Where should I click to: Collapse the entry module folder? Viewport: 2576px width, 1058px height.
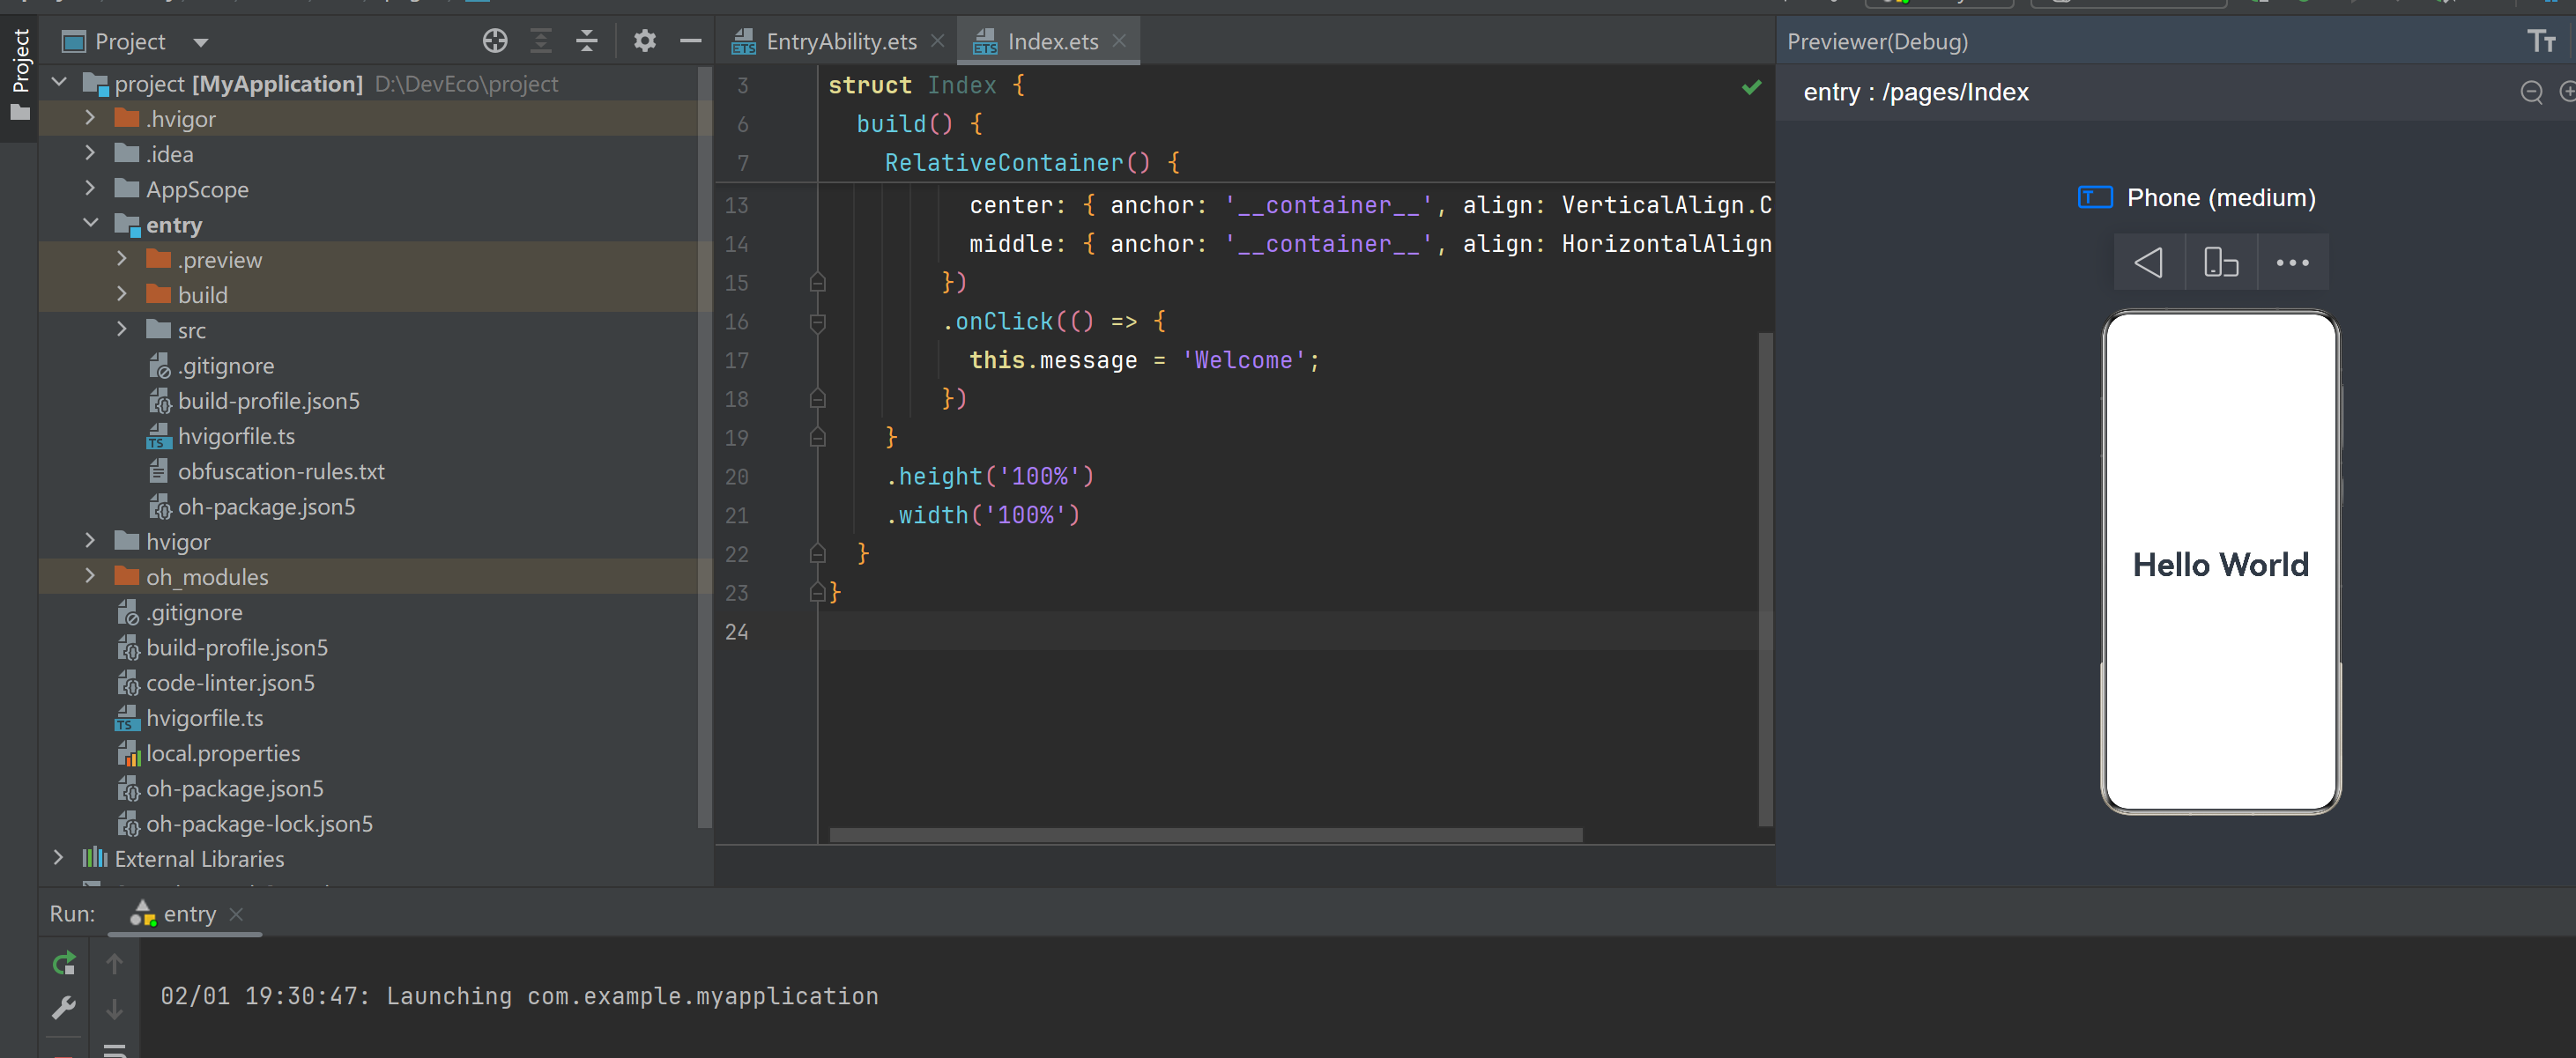click(90, 224)
